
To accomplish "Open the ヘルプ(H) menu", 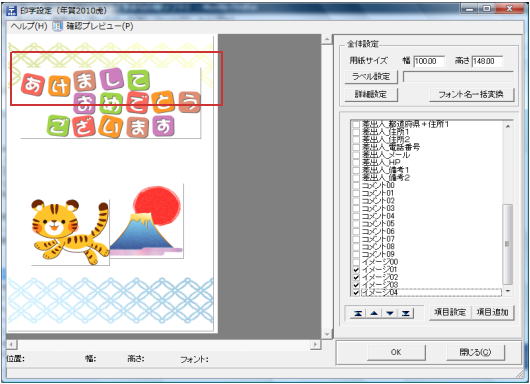I will (x=29, y=26).
